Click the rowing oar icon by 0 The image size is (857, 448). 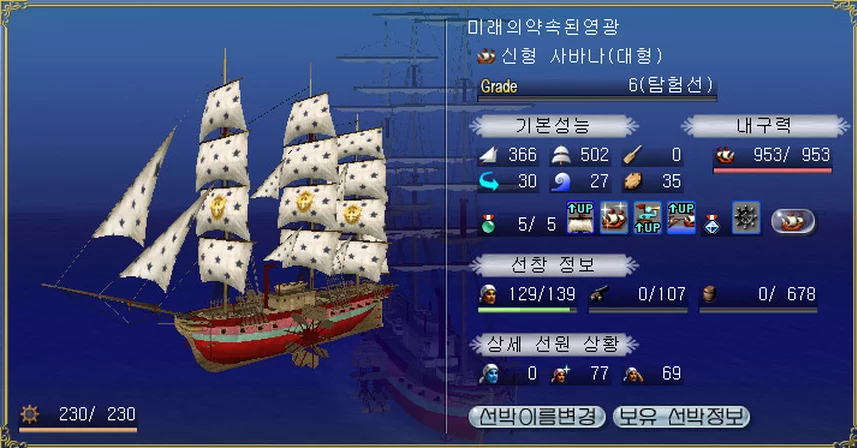click(632, 156)
